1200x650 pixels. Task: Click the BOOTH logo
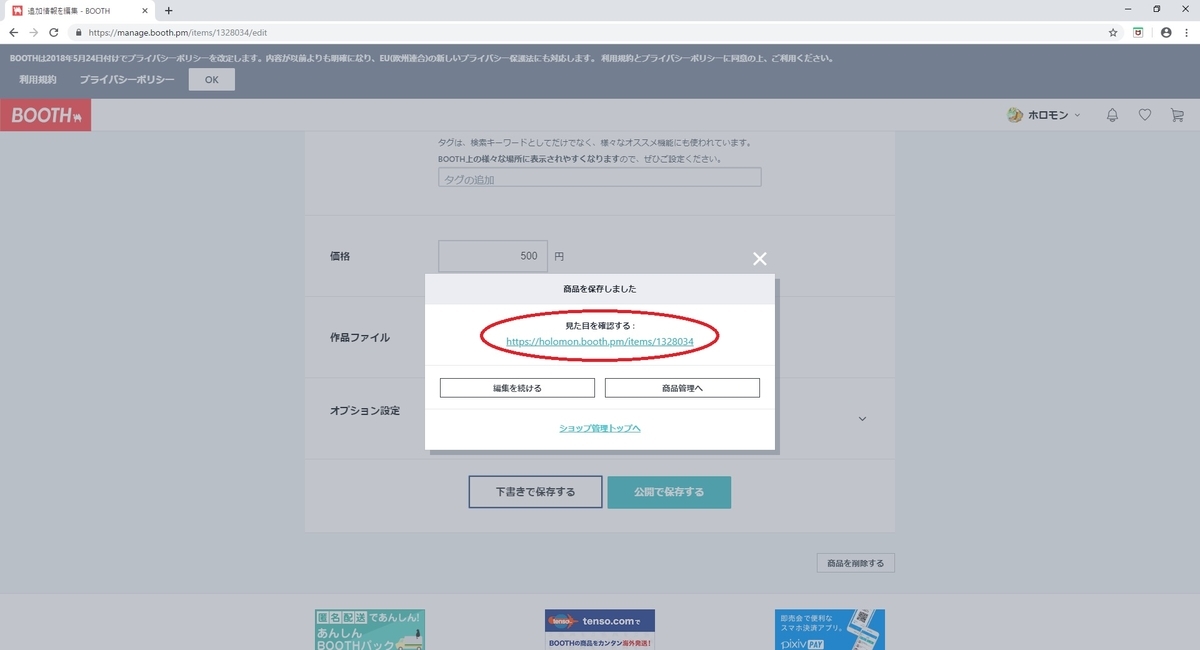(x=45, y=114)
